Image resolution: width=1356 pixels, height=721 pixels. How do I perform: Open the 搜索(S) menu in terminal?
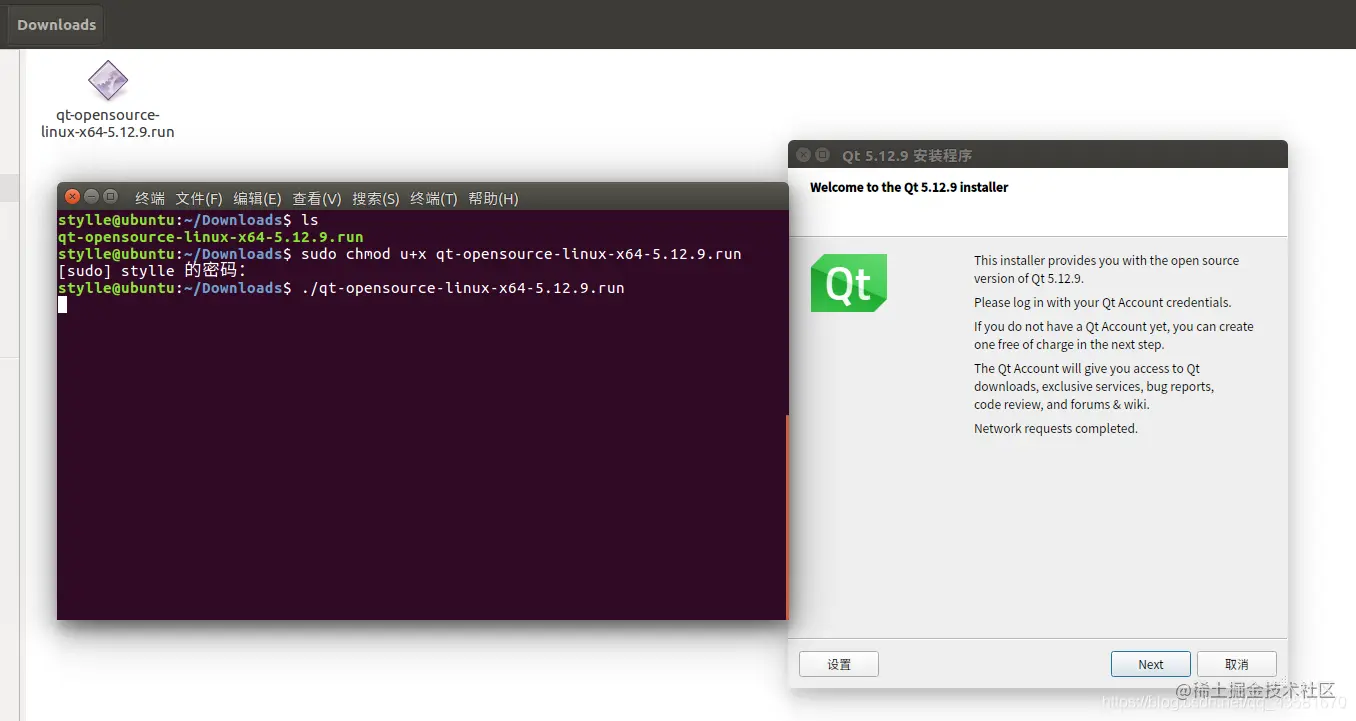click(x=376, y=198)
